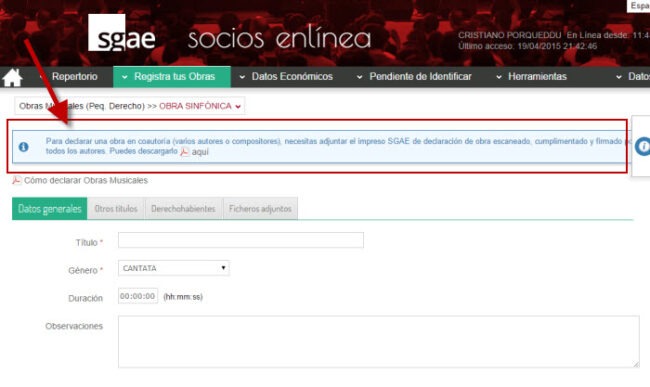
Task: Click PDF icon beside Cómo declarar Obras Musicales
Action: point(17,180)
